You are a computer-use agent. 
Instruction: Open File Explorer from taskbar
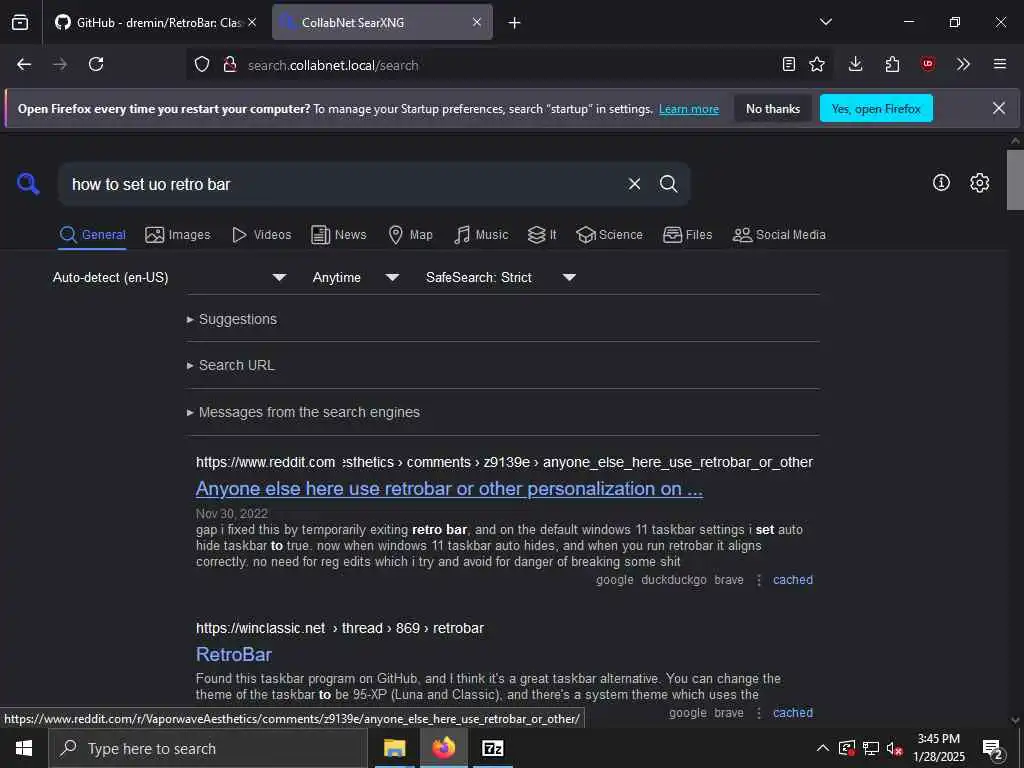coord(394,748)
